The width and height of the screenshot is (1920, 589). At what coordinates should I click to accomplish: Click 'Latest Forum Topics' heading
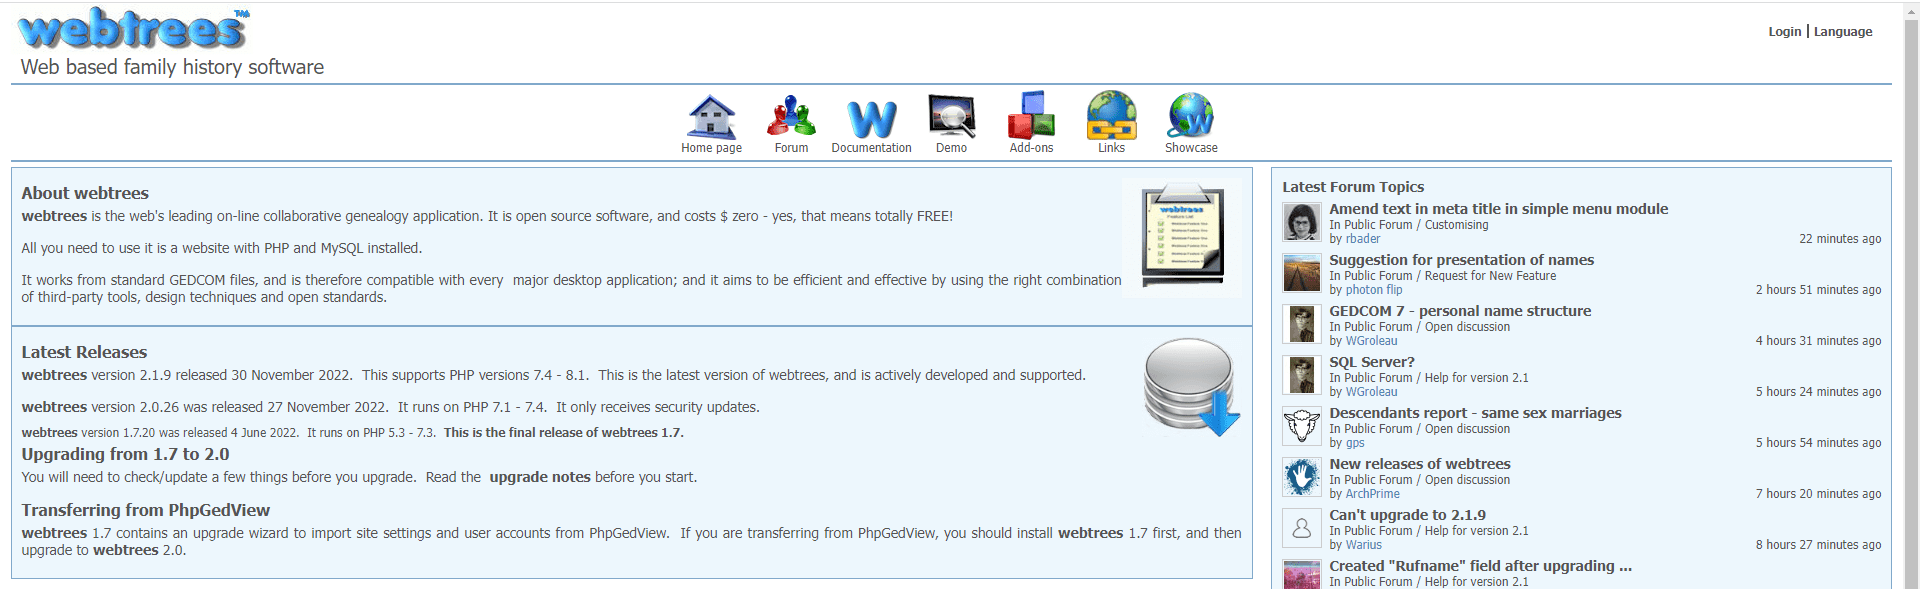[1353, 187]
